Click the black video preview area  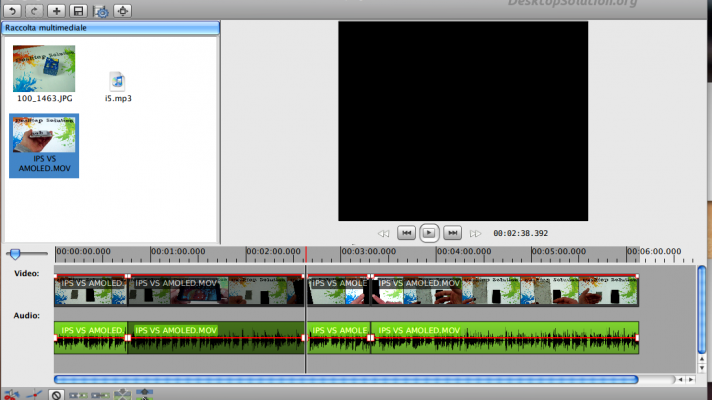coord(463,121)
